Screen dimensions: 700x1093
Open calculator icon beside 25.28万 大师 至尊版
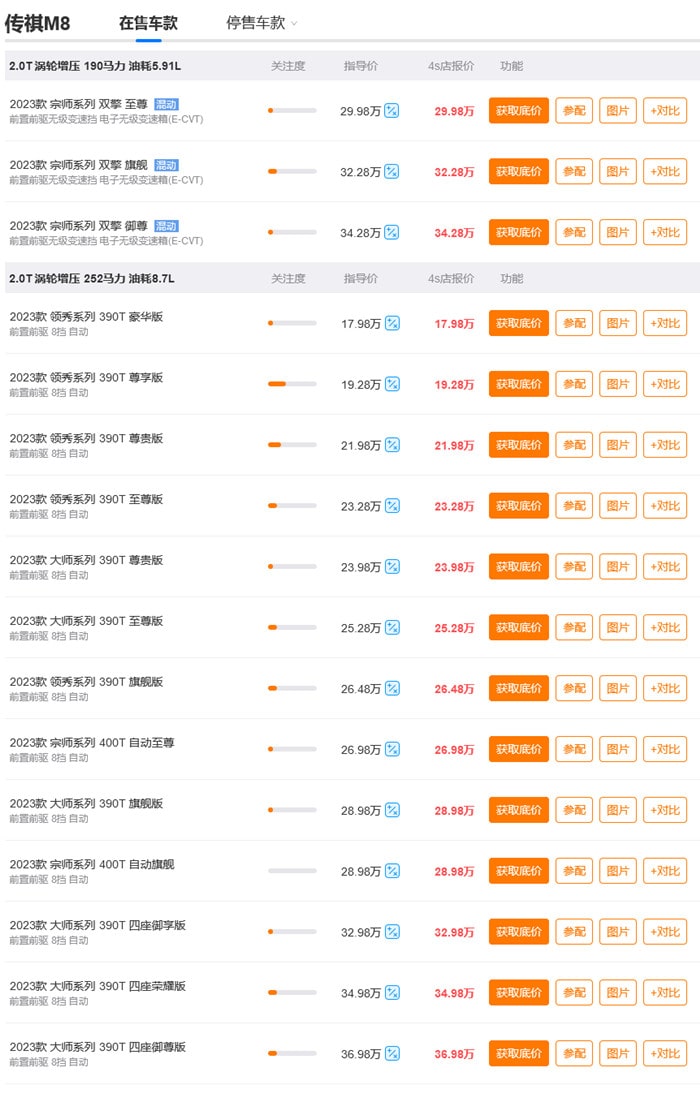tap(393, 628)
